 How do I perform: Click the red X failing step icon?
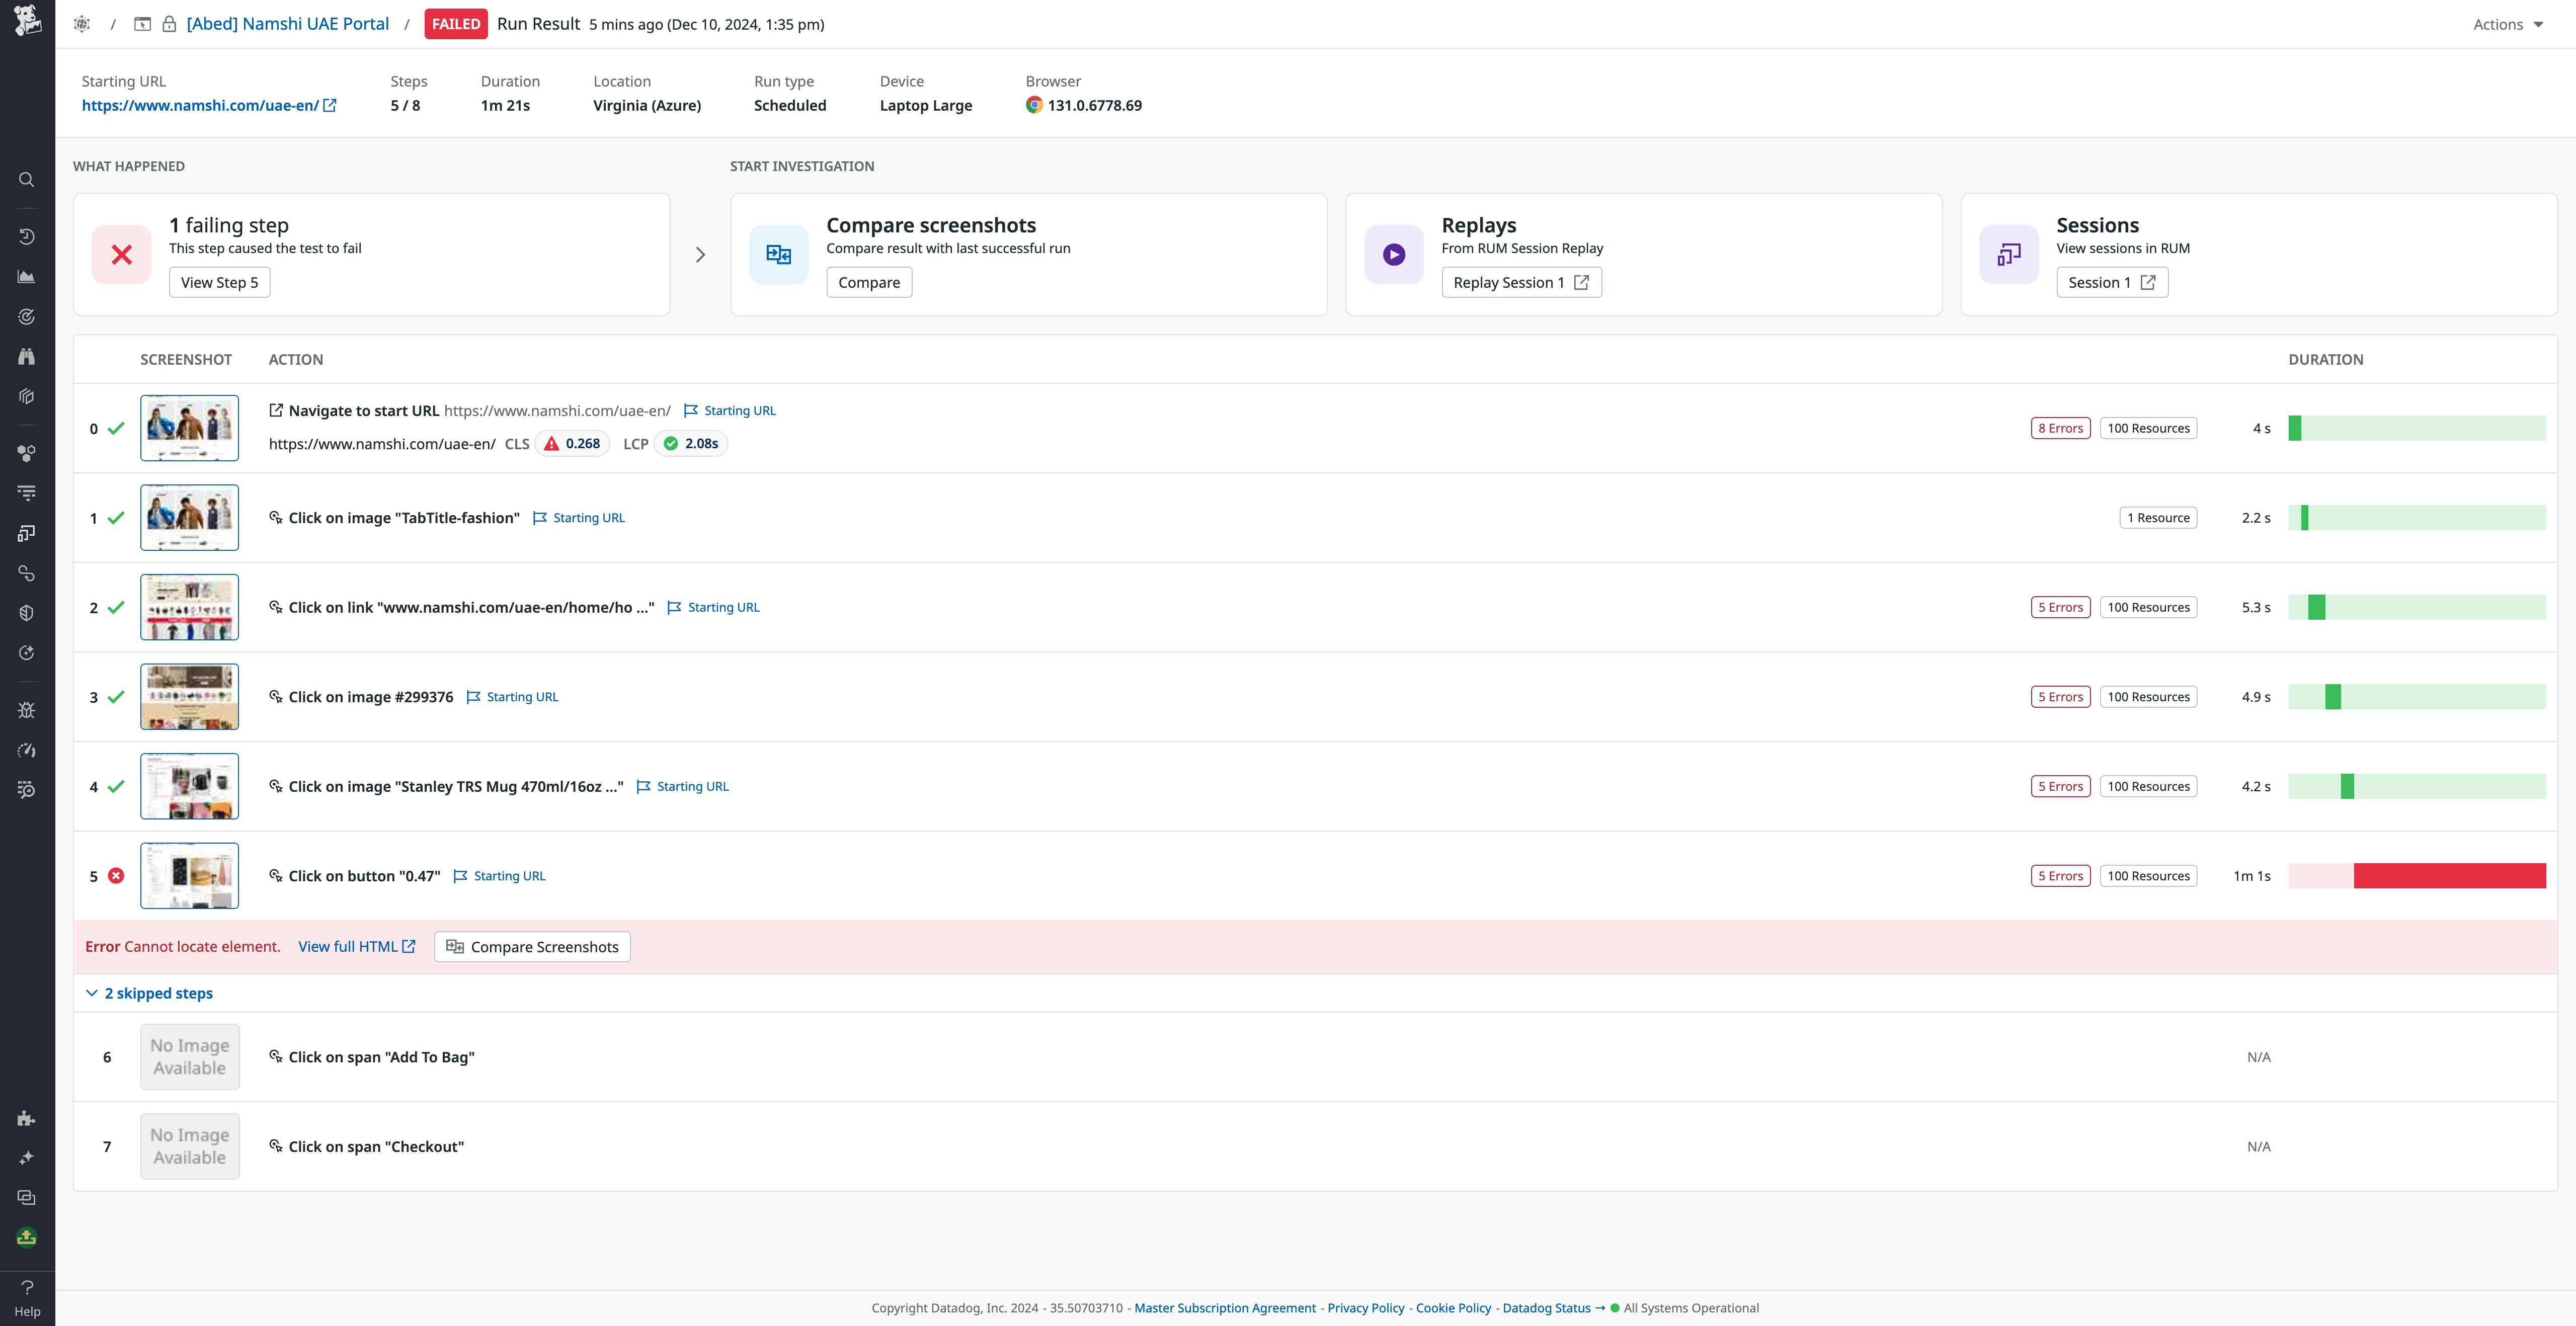(122, 255)
